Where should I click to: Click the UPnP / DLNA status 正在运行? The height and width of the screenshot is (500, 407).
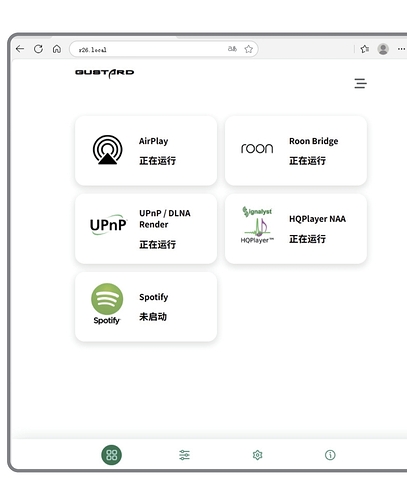(157, 245)
